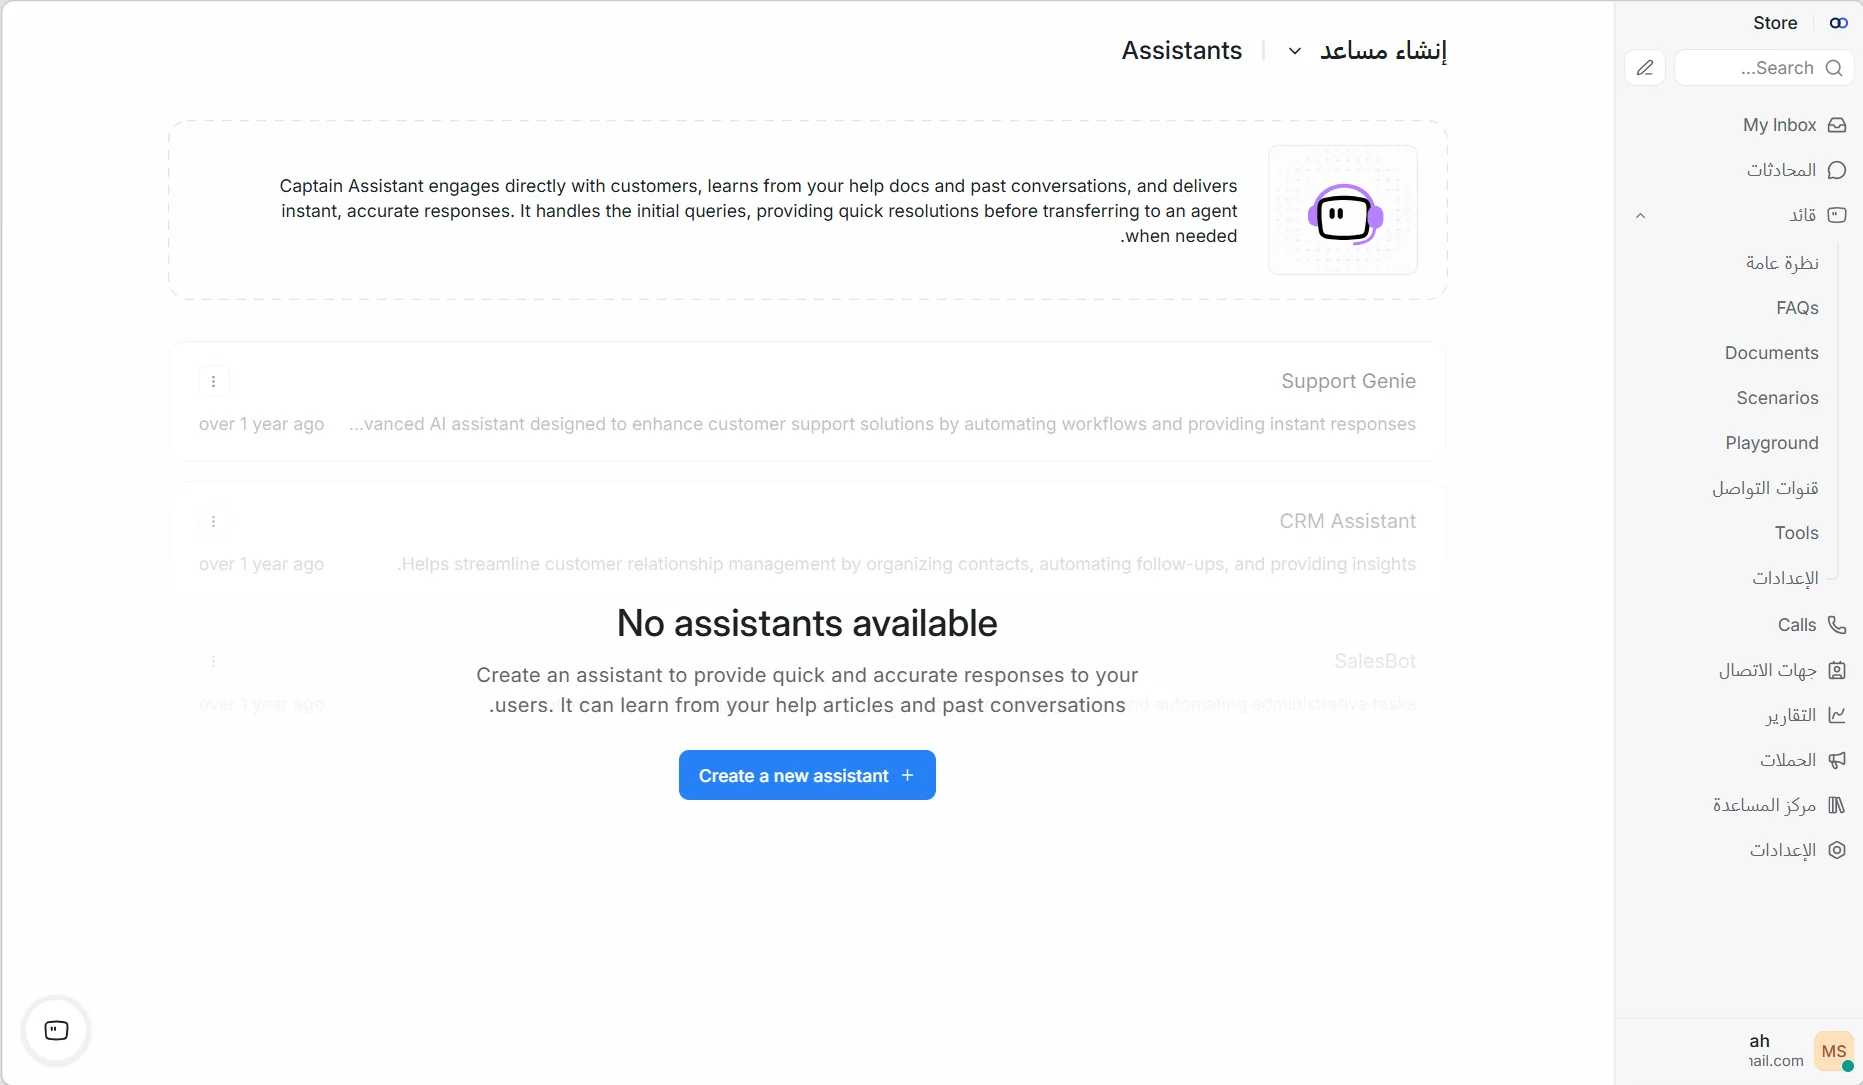
Task: Click the Captain Assistant mascot image
Action: coord(1343,211)
